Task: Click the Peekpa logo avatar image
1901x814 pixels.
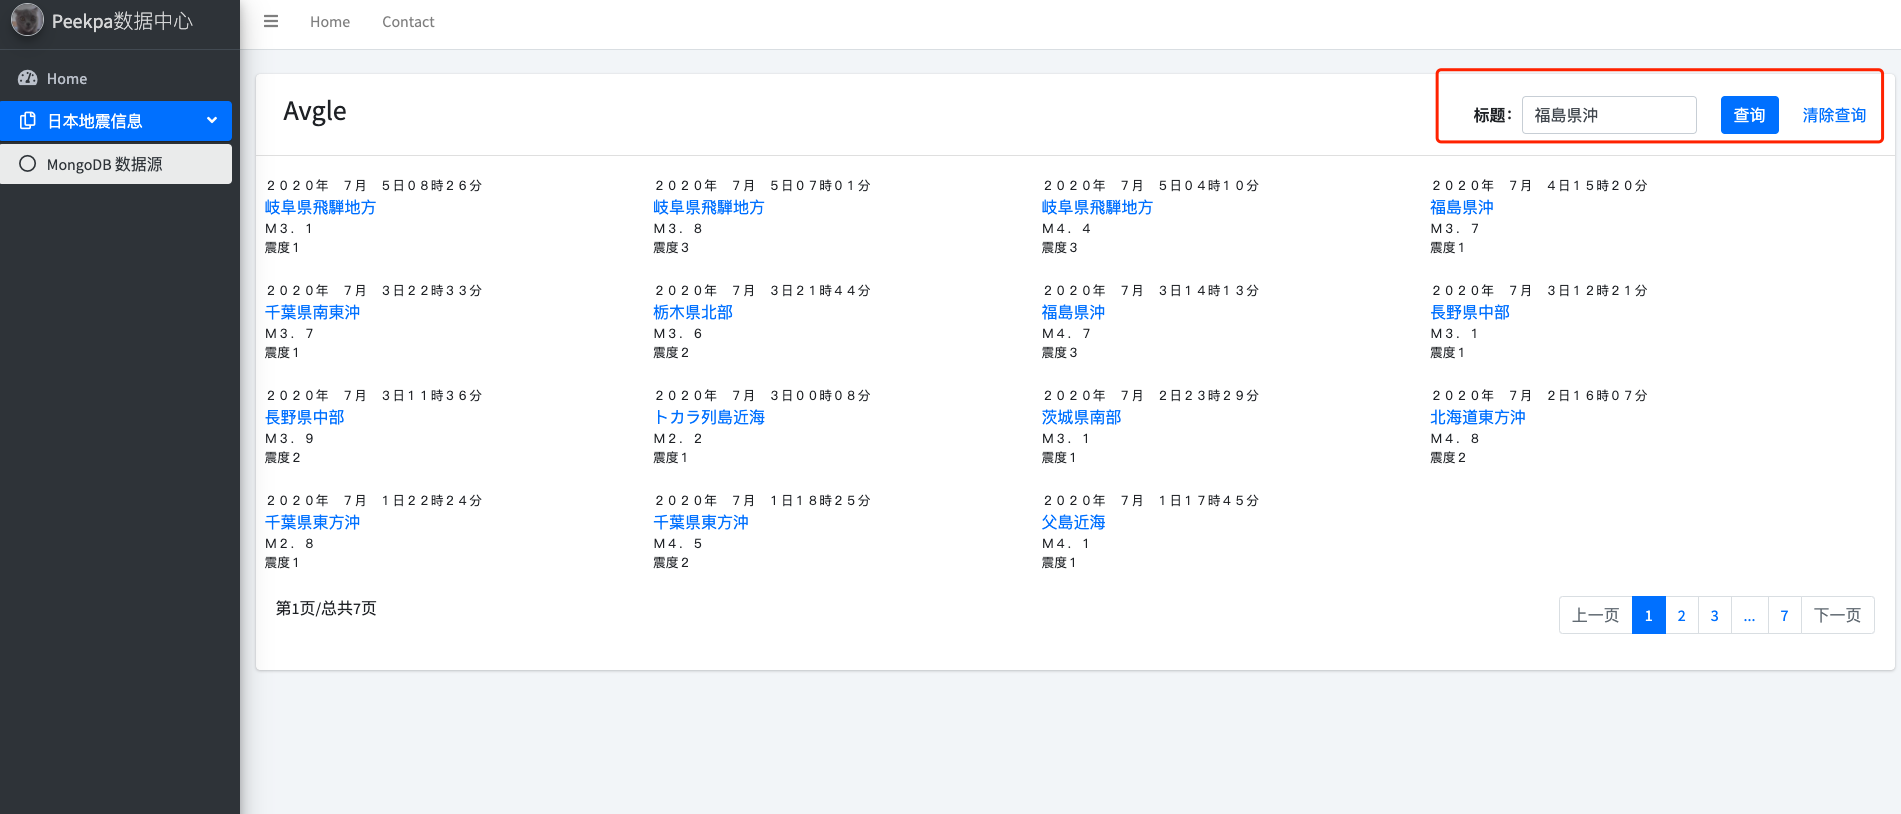Action: coord(27,20)
